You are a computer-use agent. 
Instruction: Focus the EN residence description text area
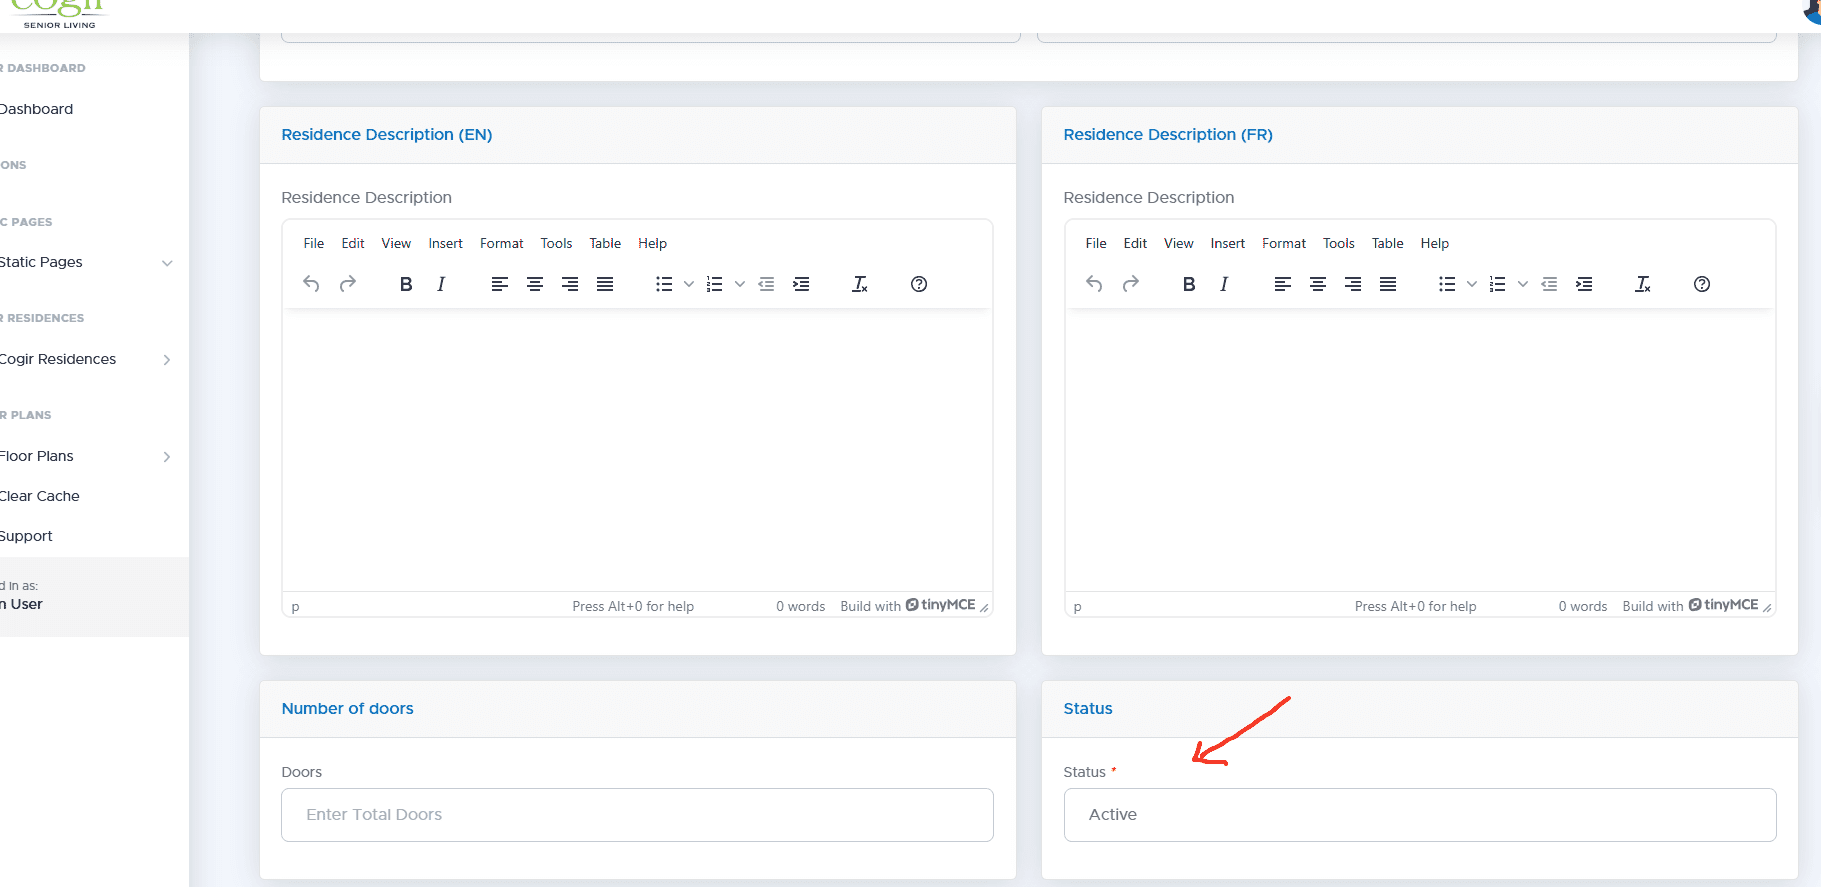point(637,452)
